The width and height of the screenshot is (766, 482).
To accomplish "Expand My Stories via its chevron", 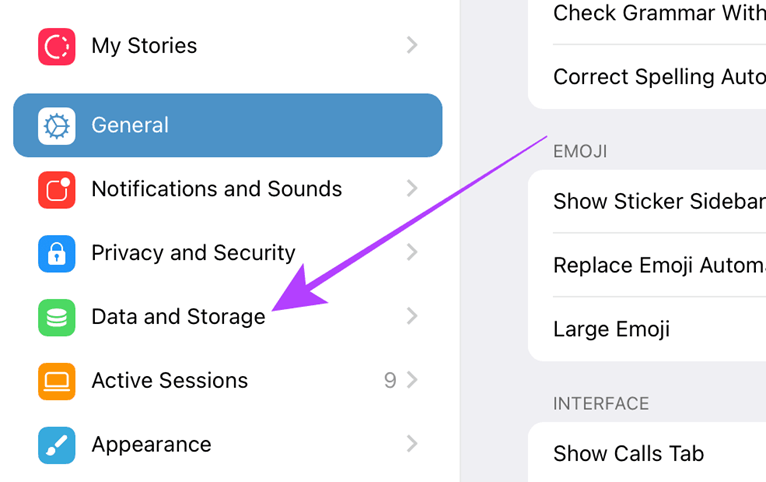I will [412, 45].
